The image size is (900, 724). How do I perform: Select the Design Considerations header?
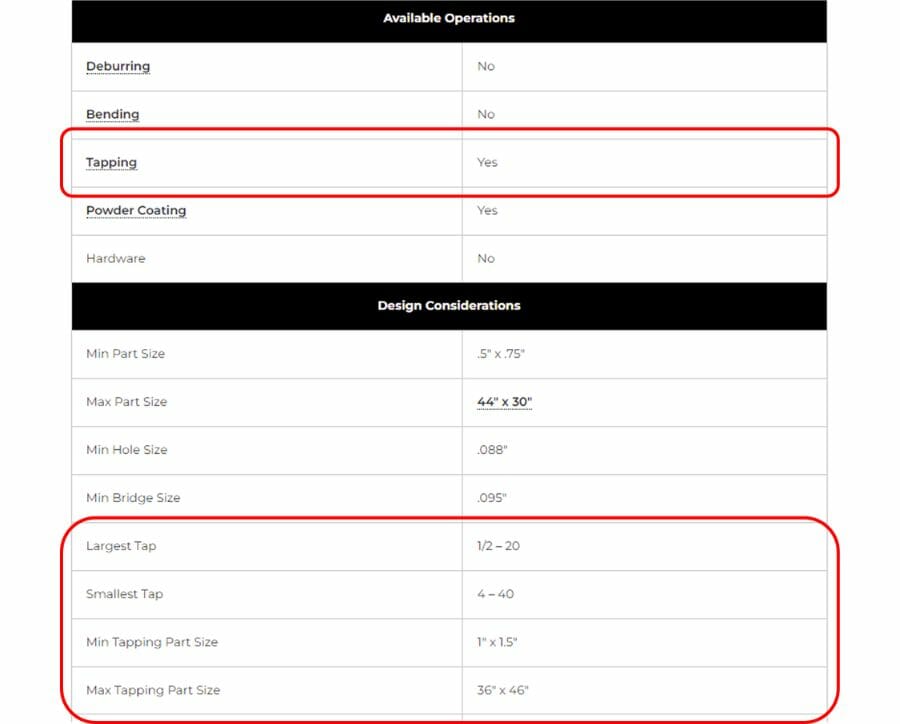pos(449,305)
